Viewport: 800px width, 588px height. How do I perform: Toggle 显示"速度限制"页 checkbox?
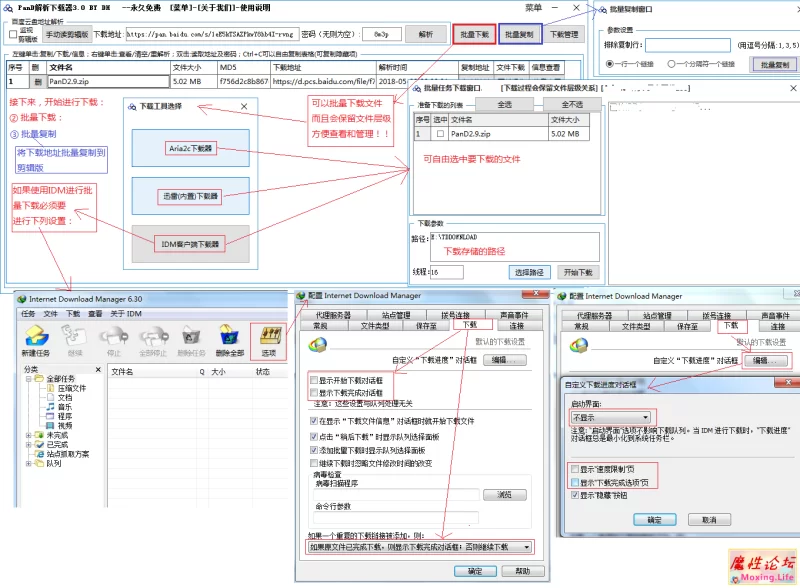point(575,469)
